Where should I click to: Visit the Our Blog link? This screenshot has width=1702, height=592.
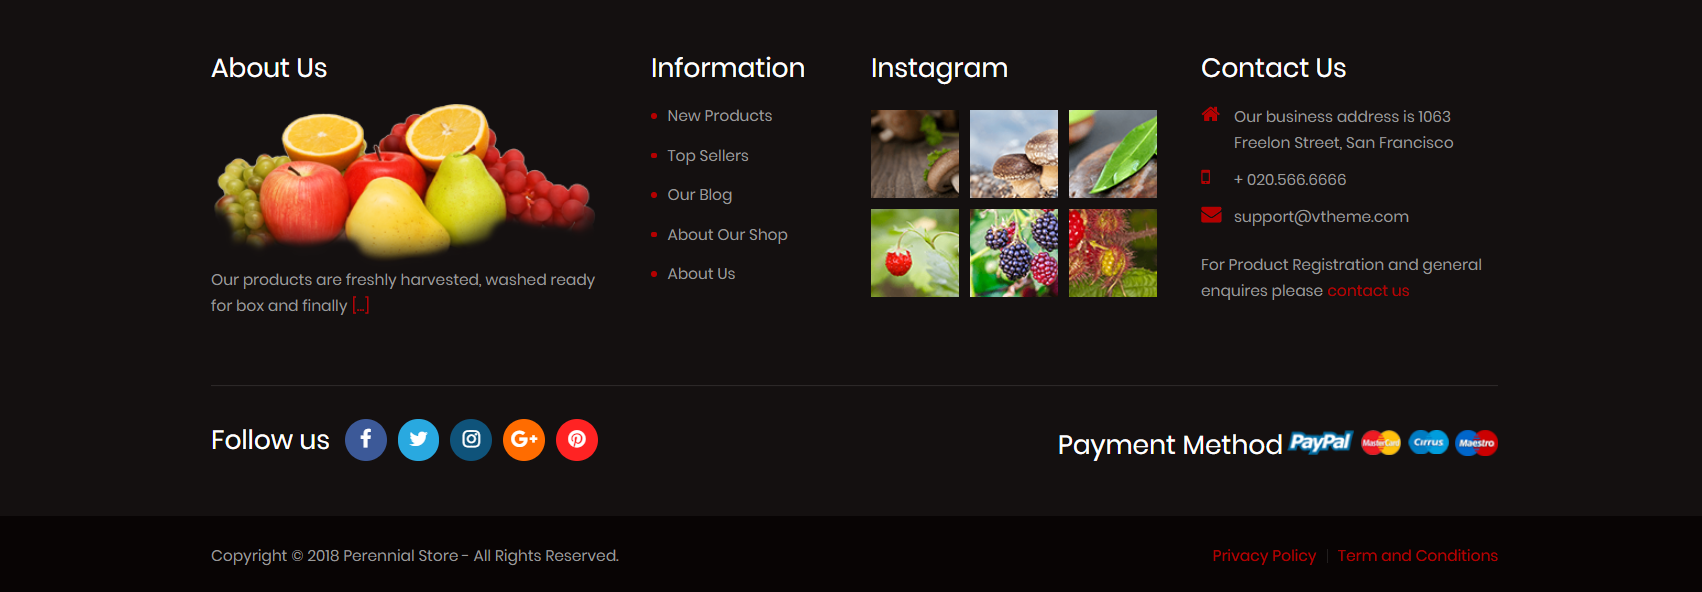point(700,195)
